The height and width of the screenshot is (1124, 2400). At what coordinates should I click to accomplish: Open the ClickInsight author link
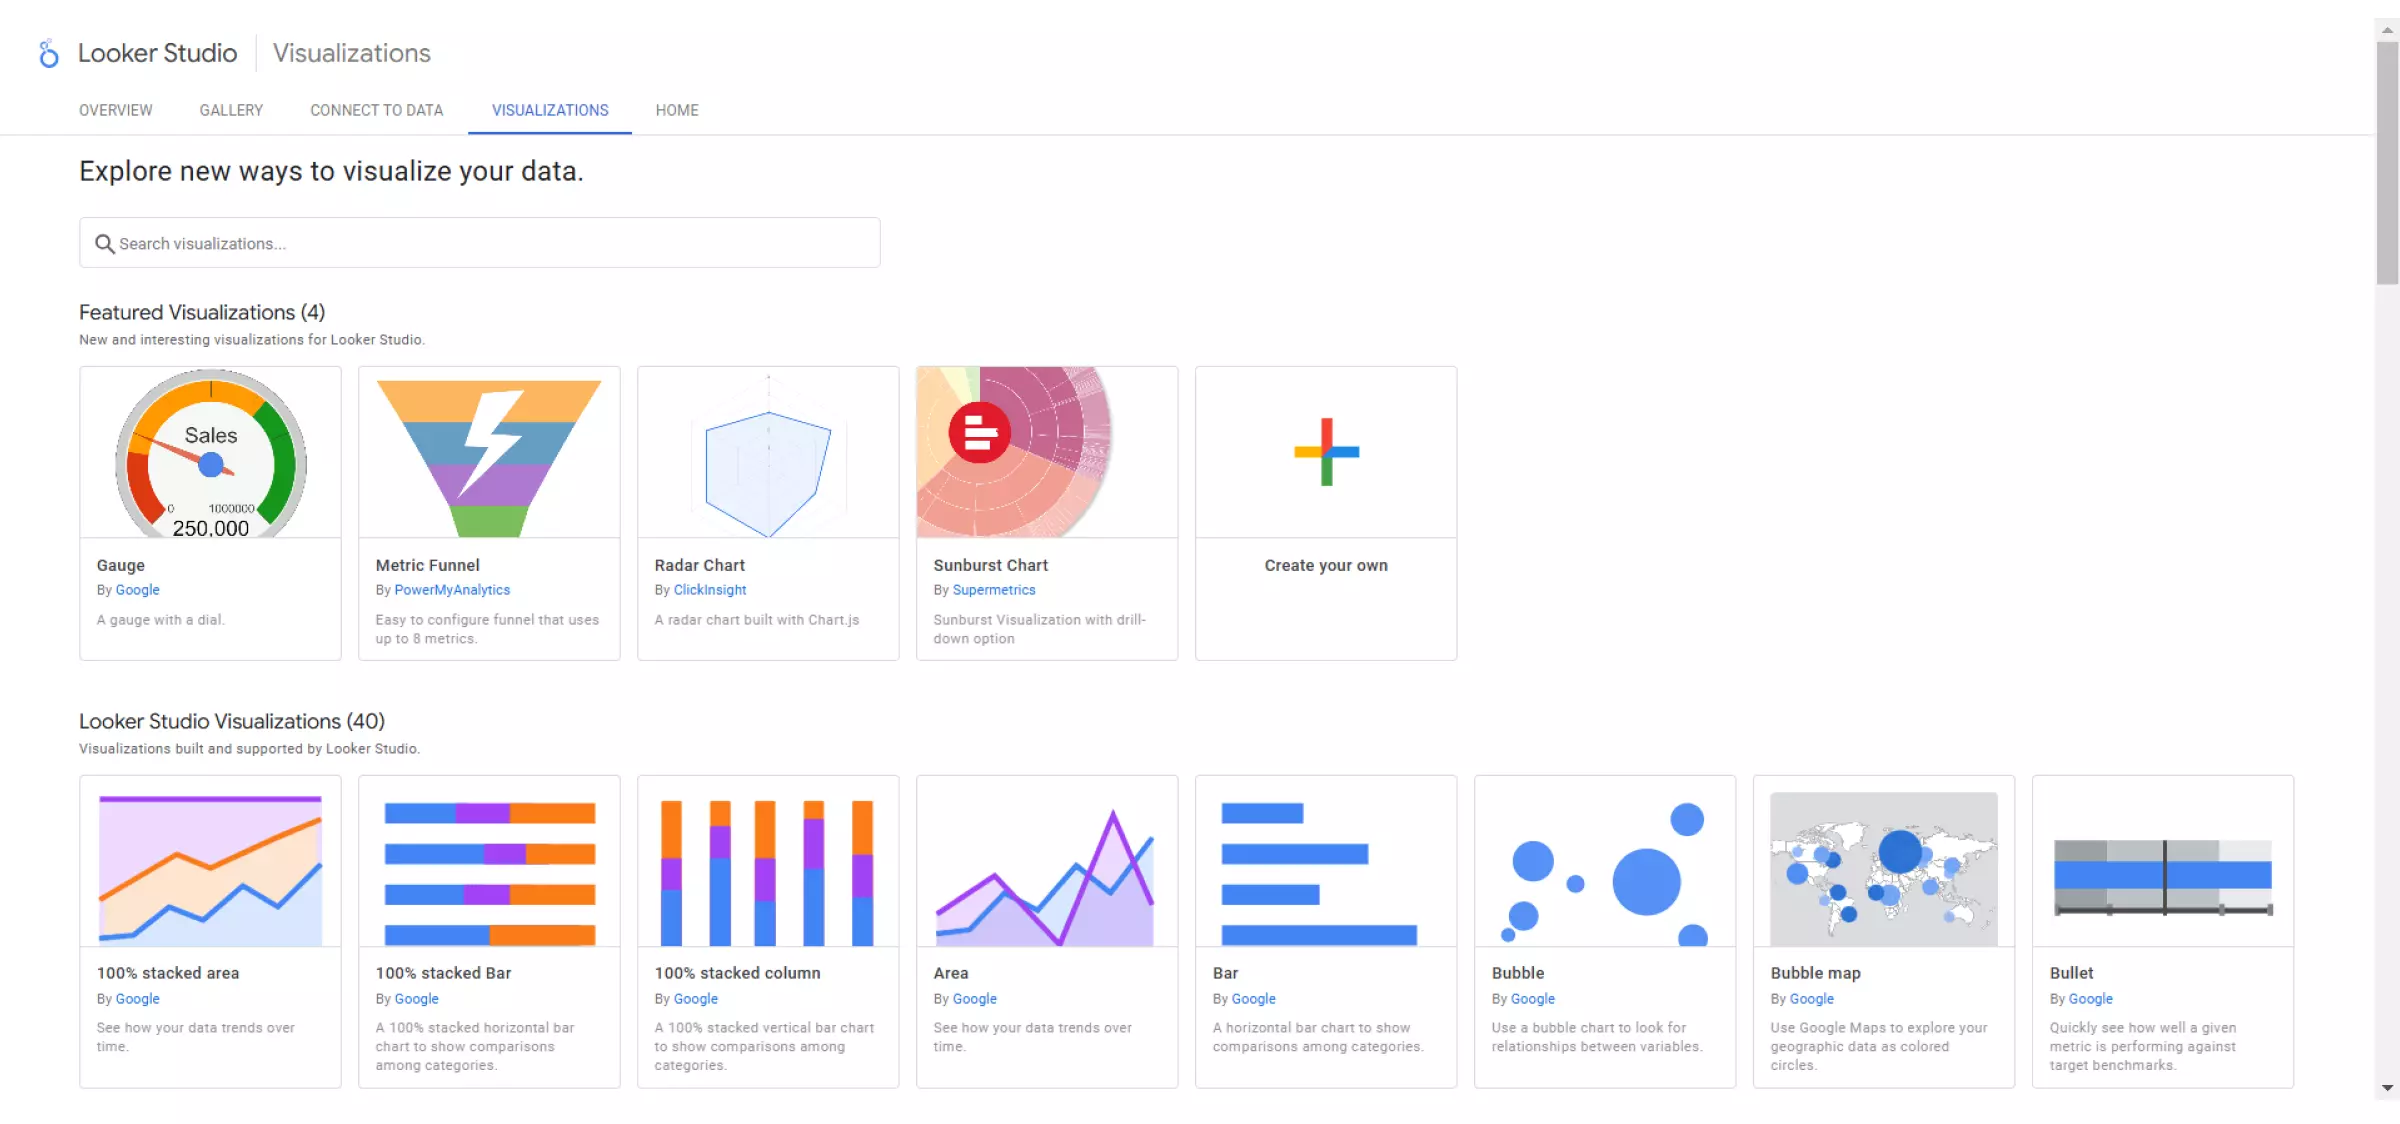(x=710, y=590)
